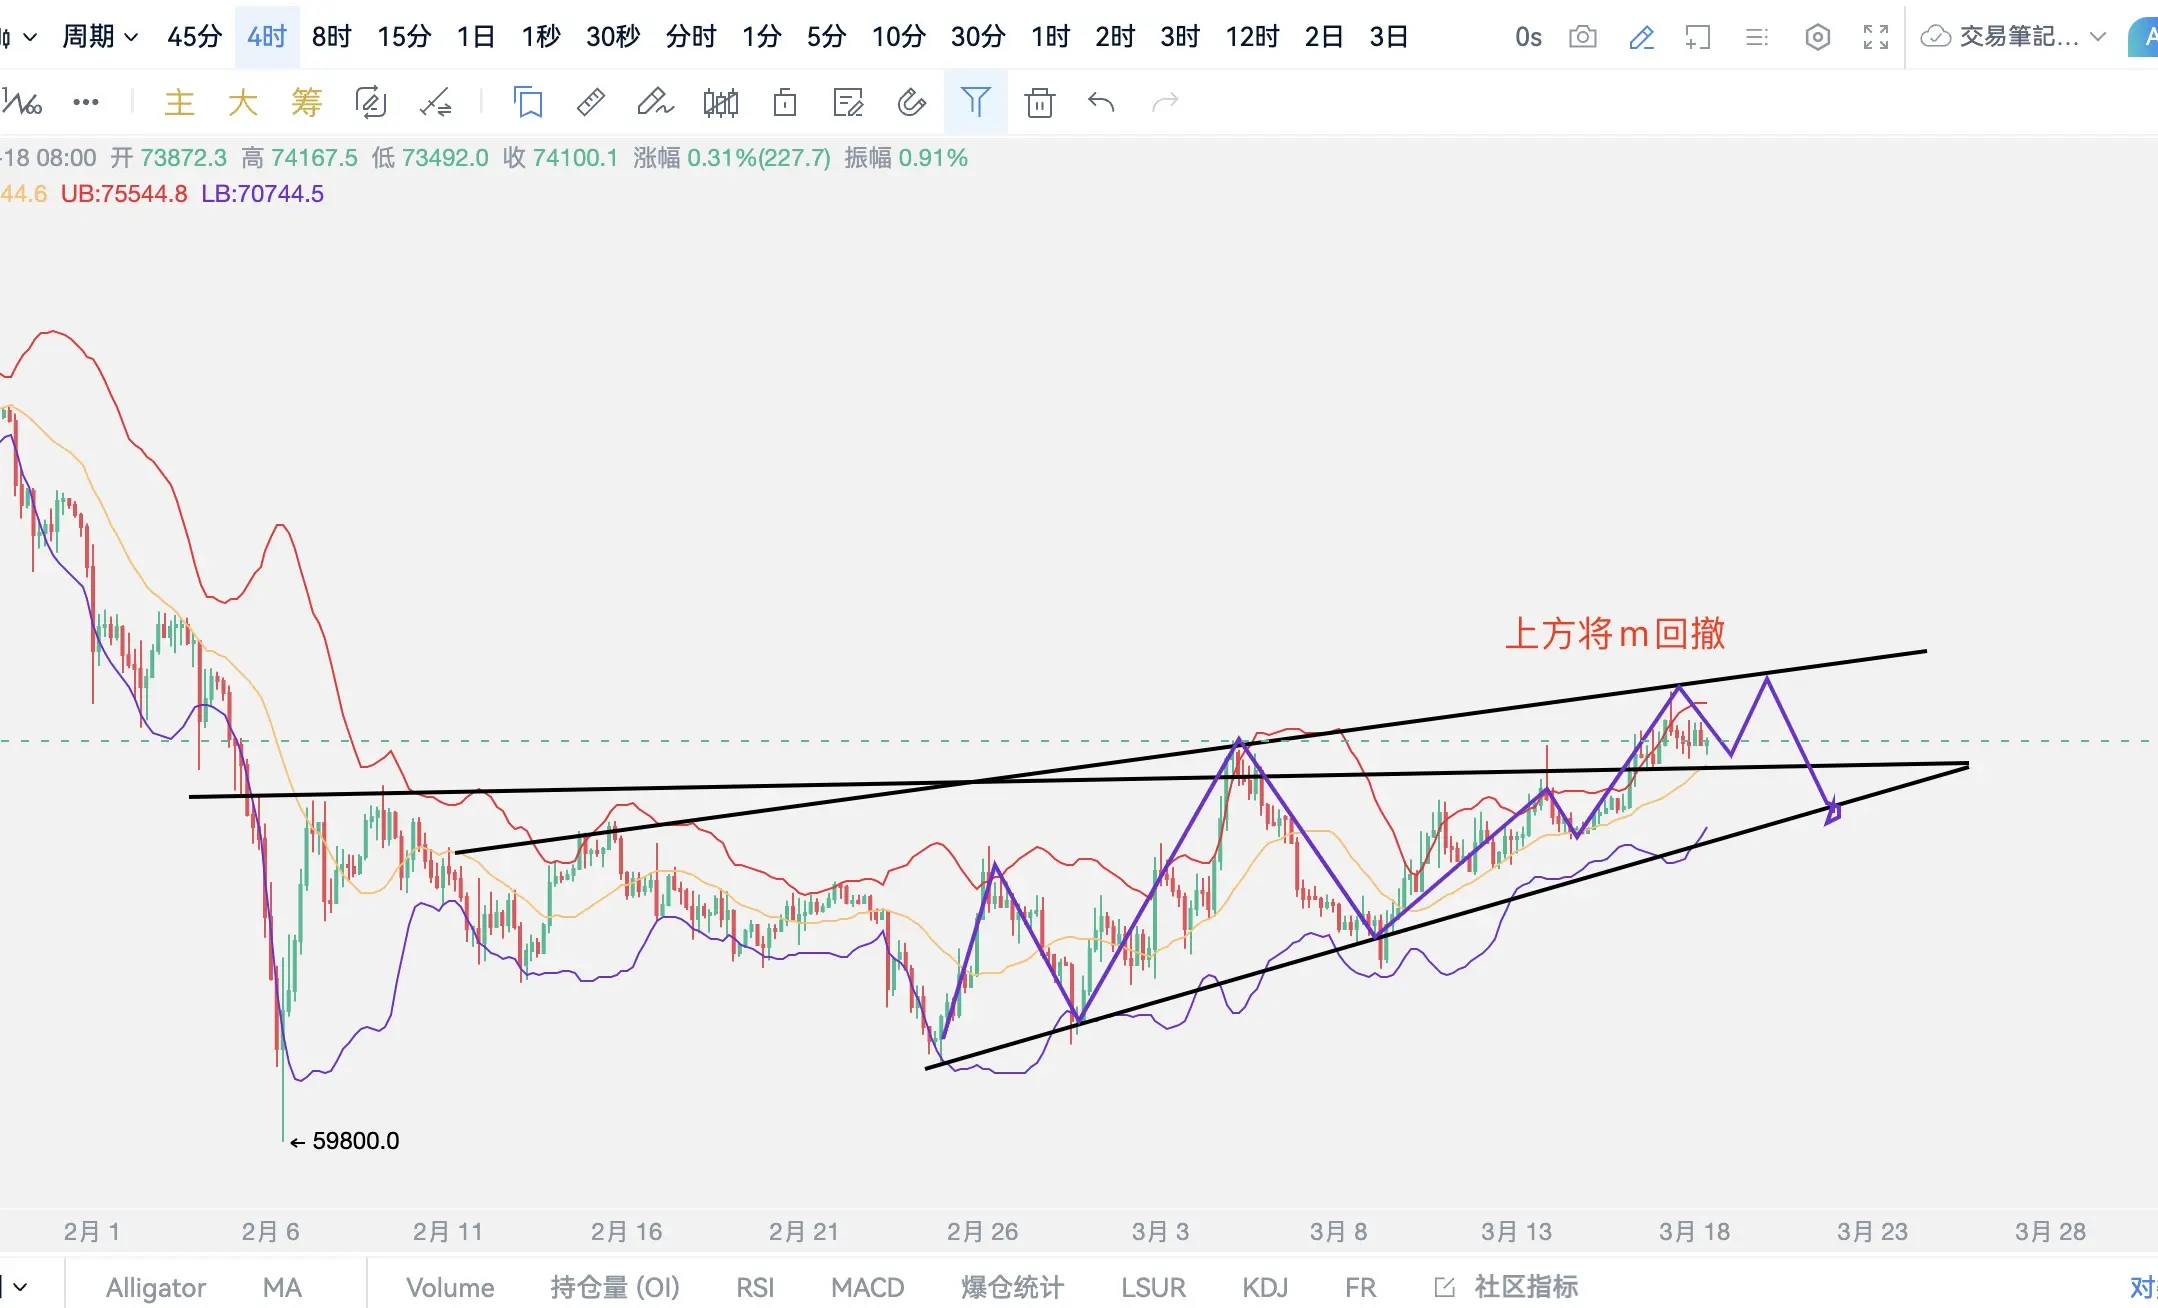Select the 15分 timeframe tab
The image size is (2158, 1308).
pos(403,37)
